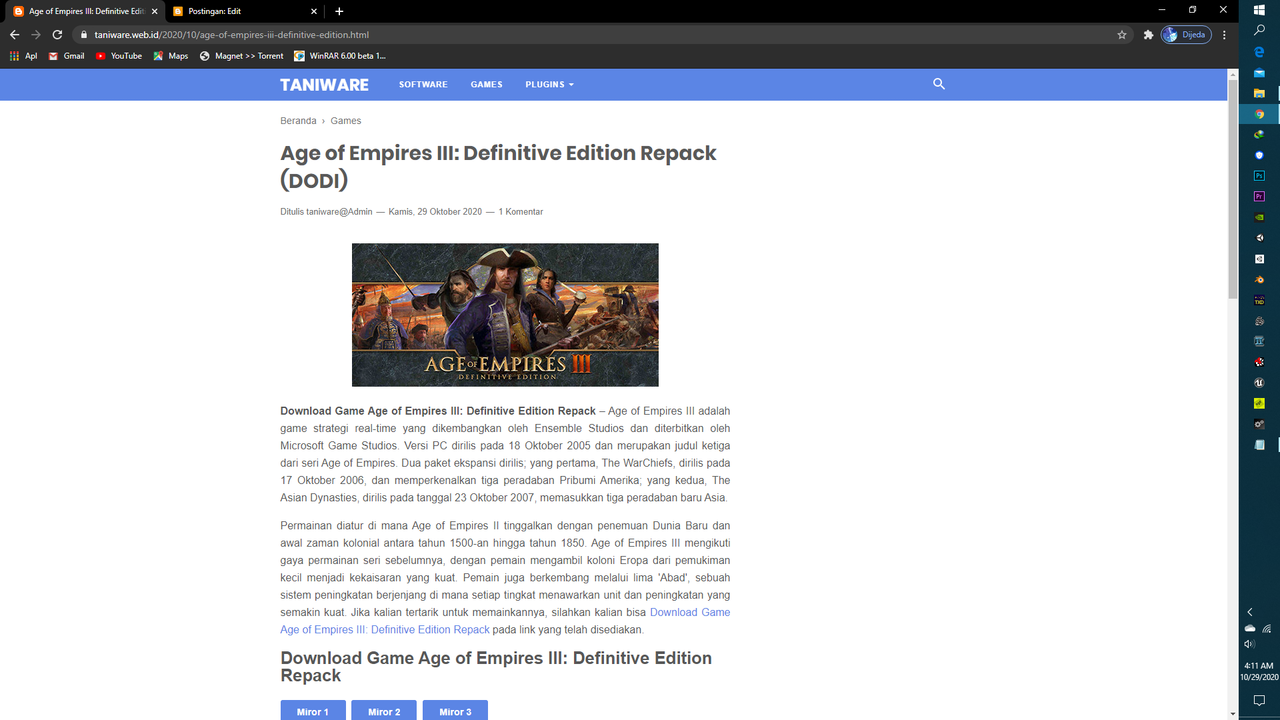The width and height of the screenshot is (1280, 720).
Task: Follow the Games breadcrumb link
Action: pyautogui.click(x=346, y=121)
